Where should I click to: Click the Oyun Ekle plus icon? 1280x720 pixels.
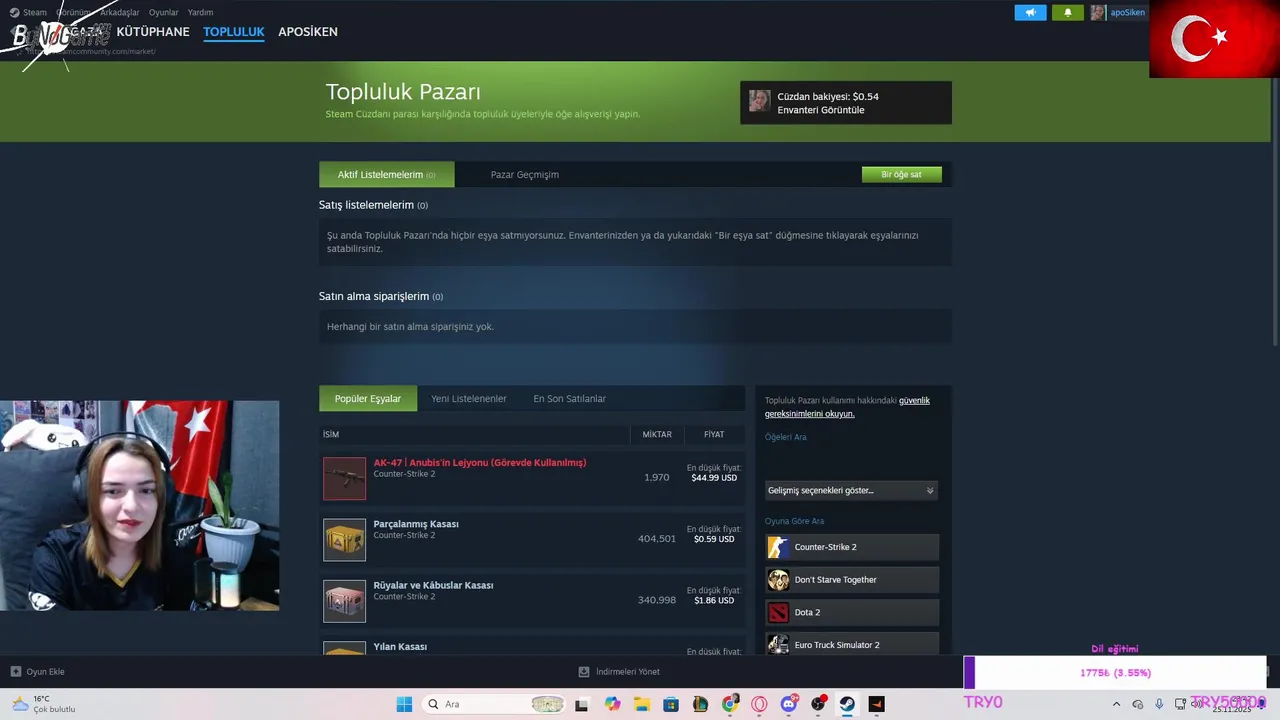click(x=16, y=672)
